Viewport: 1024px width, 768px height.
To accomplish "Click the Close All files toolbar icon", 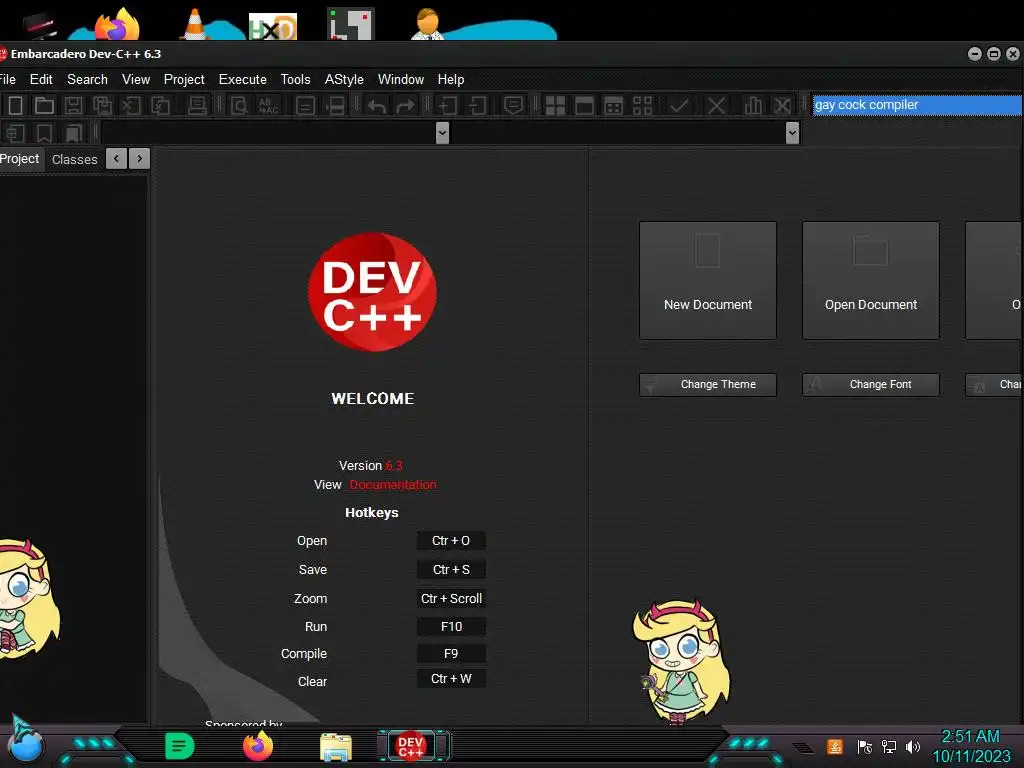I will 160,105.
